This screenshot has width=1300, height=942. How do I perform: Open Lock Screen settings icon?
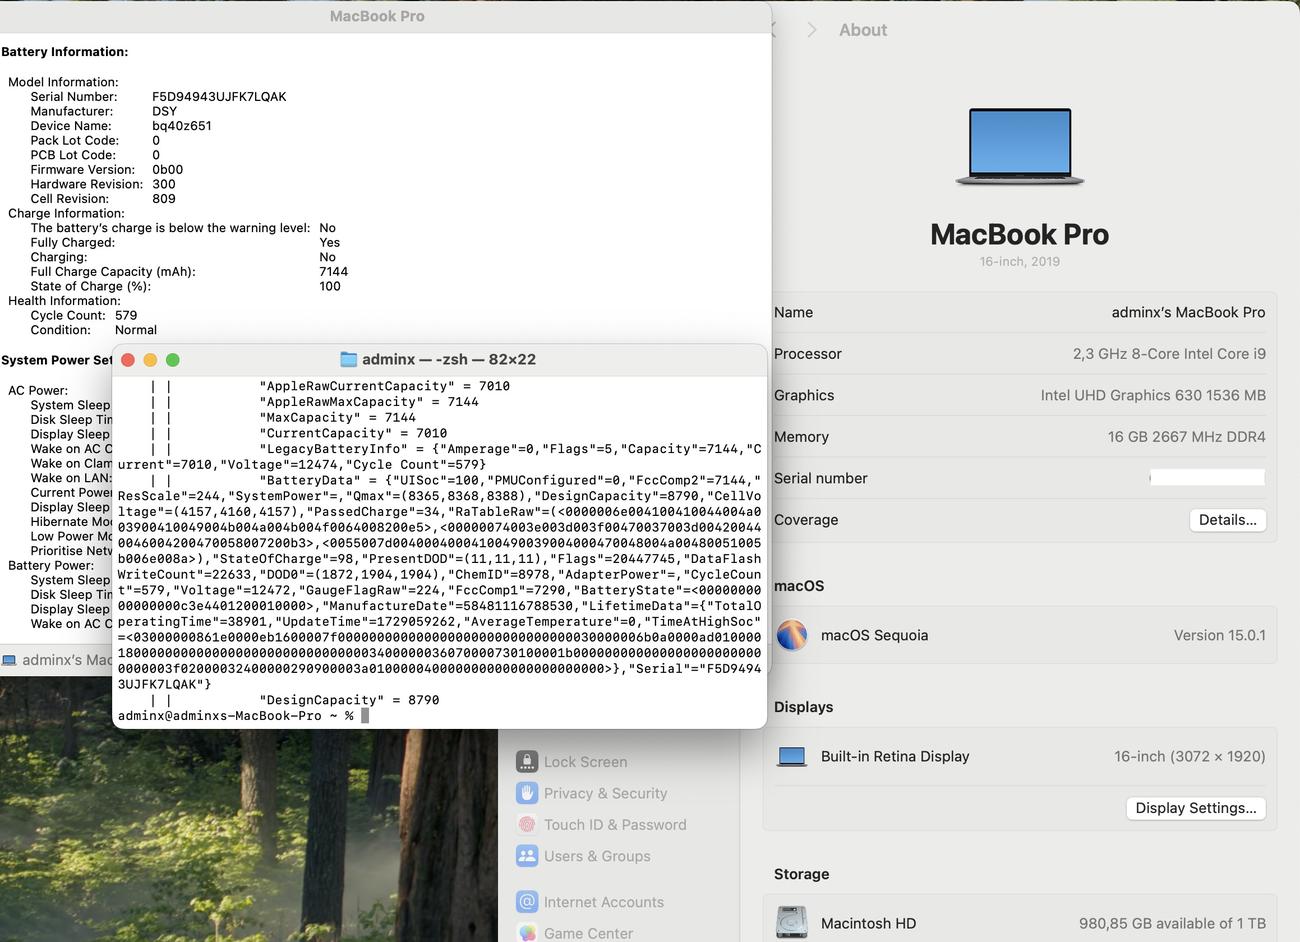[527, 761]
